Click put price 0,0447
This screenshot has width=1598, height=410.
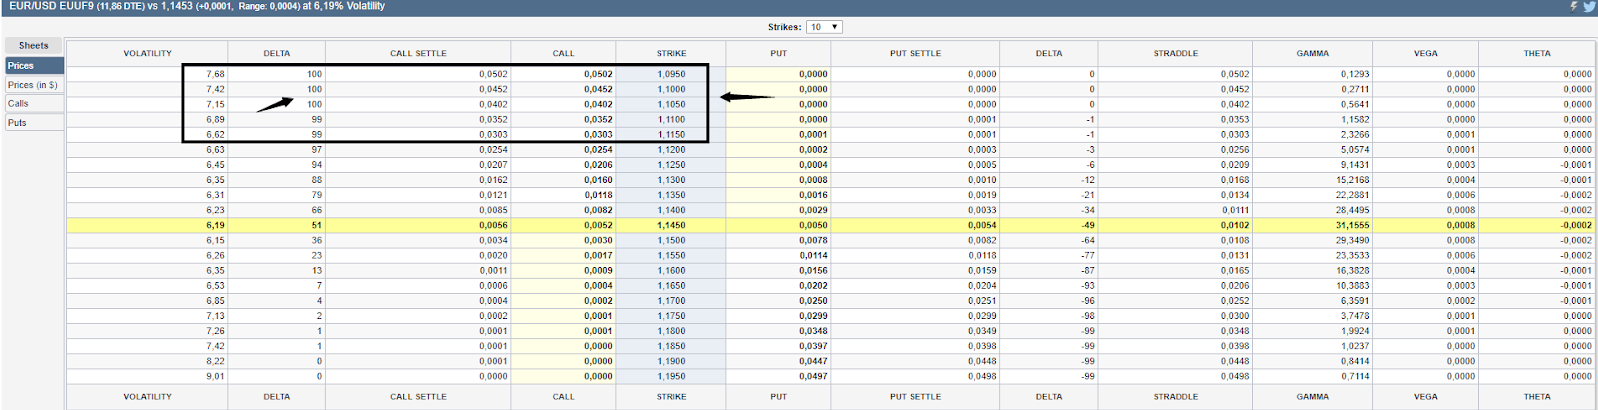813,361
